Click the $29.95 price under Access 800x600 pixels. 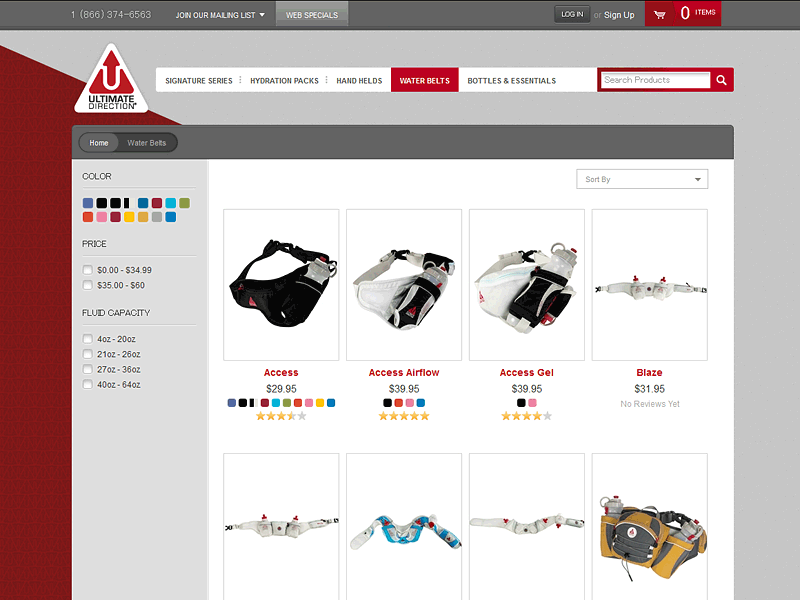[x=281, y=389]
